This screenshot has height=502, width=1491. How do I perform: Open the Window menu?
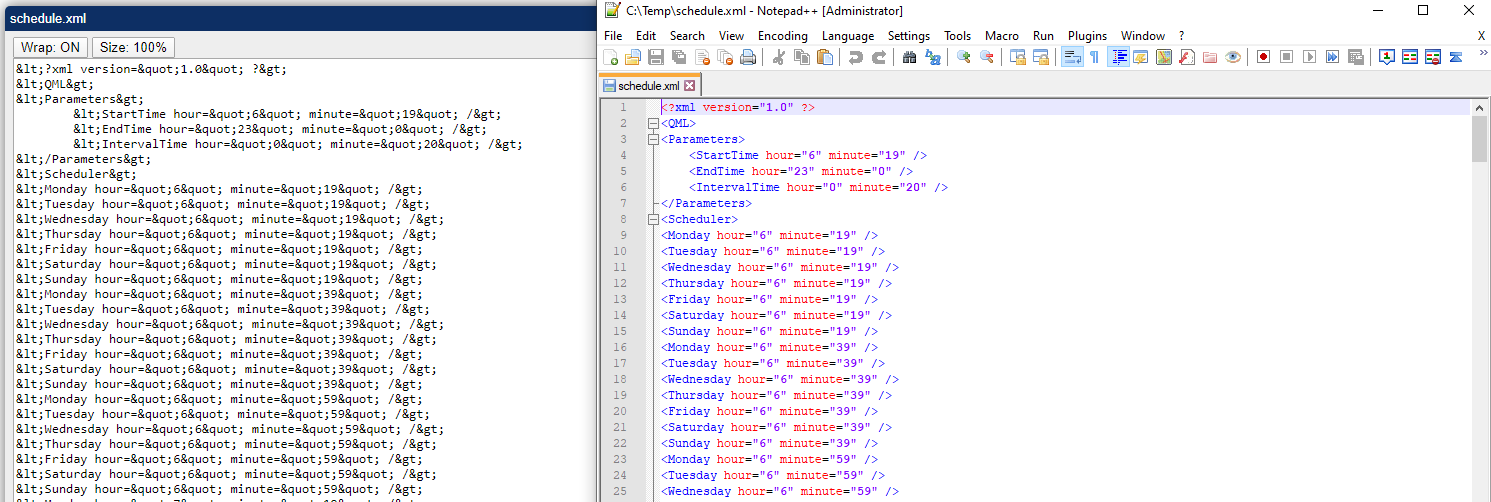click(1143, 35)
